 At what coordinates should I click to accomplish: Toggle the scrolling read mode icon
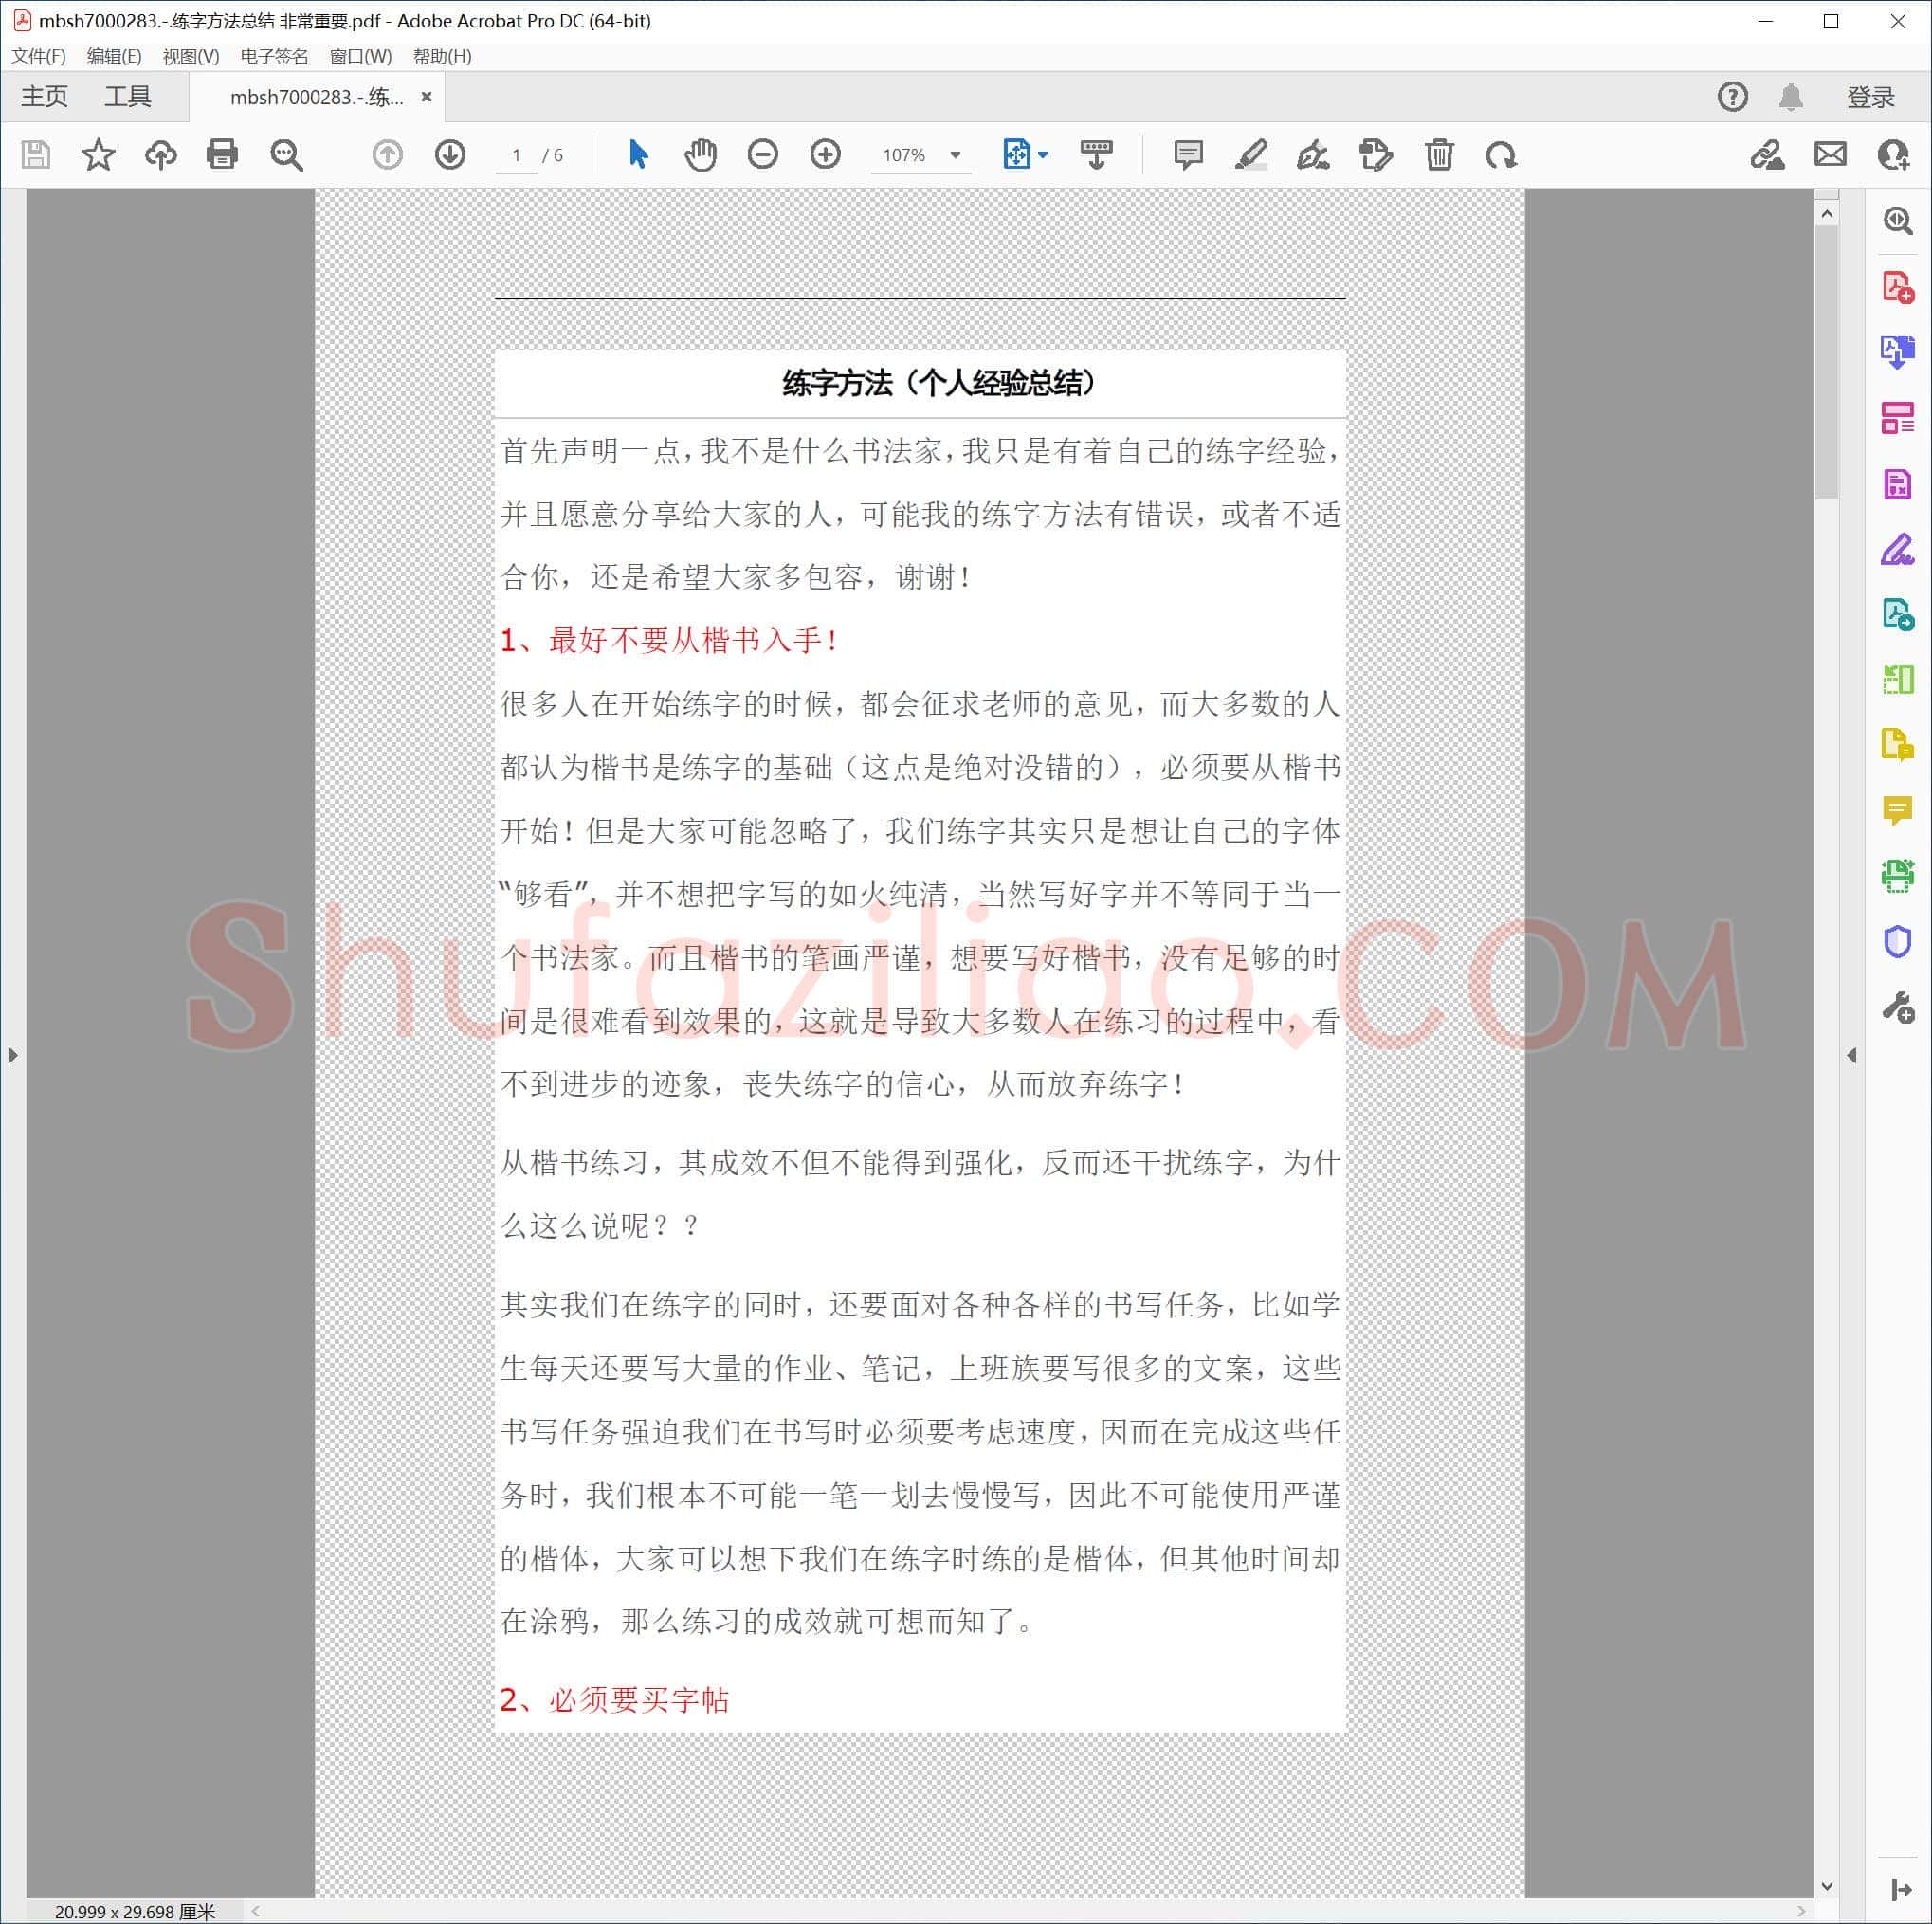click(1096, 155)
